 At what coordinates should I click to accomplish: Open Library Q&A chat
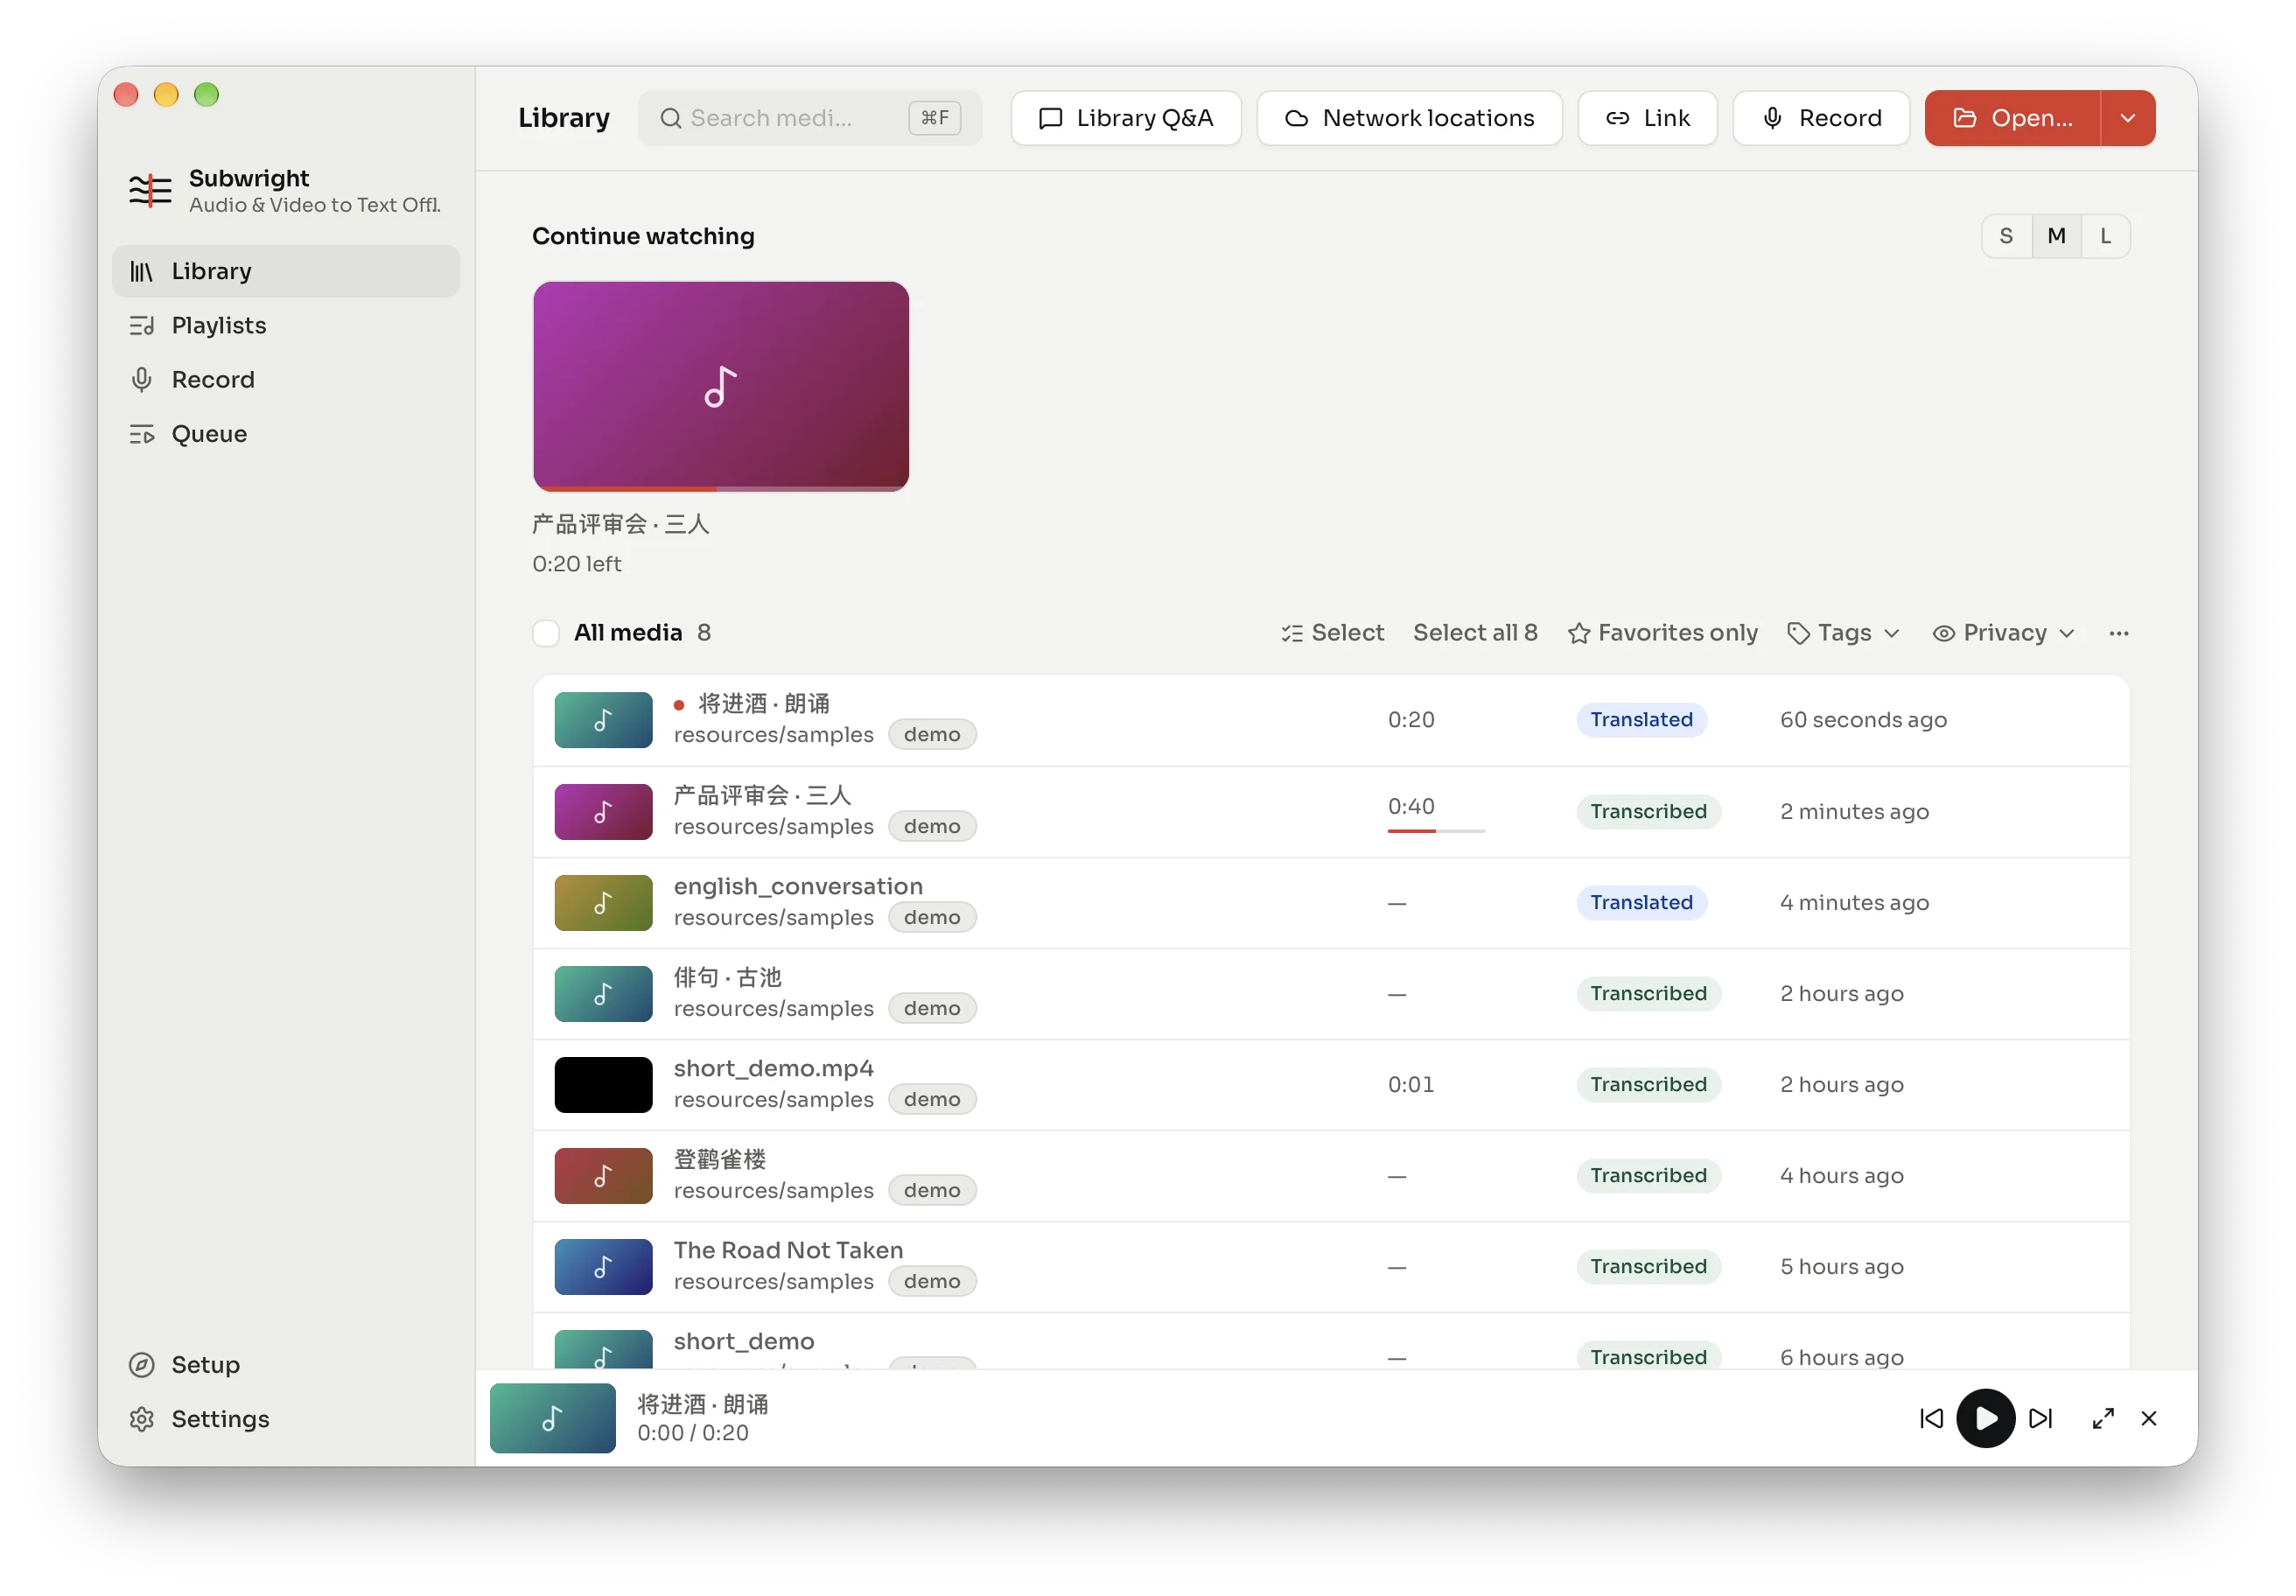pos(1126,118)
